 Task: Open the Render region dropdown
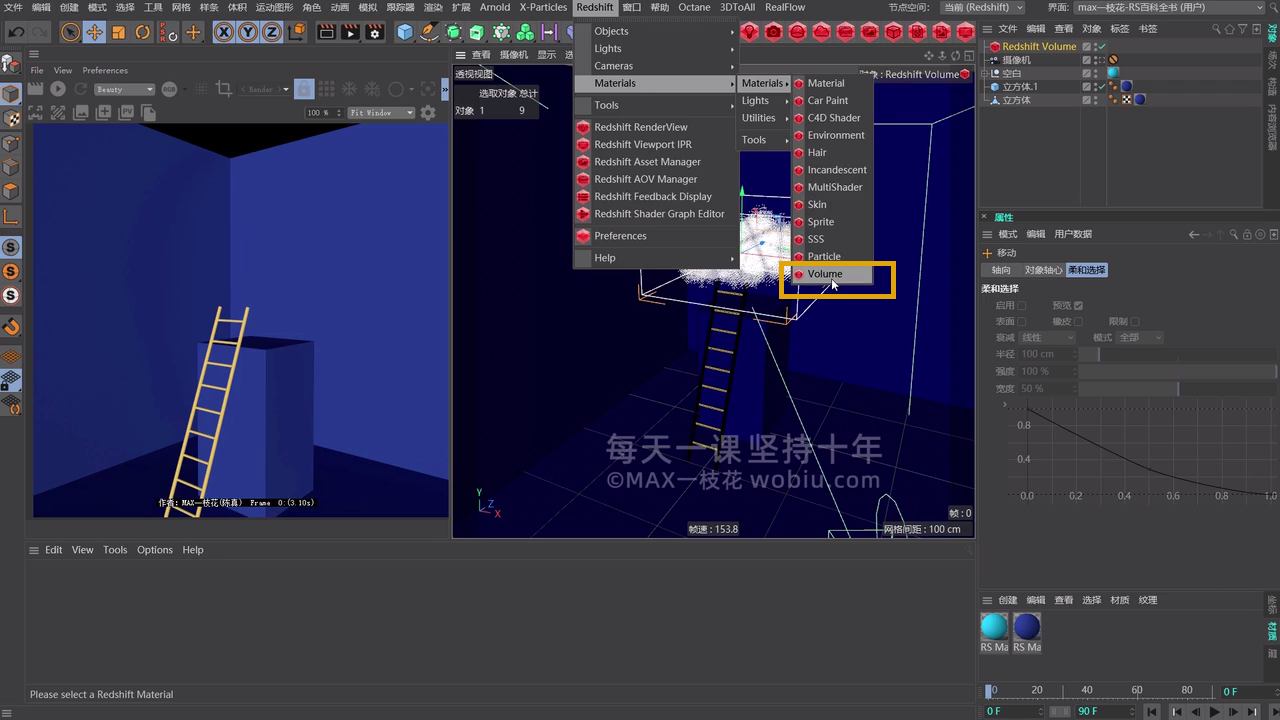[265, 89]
